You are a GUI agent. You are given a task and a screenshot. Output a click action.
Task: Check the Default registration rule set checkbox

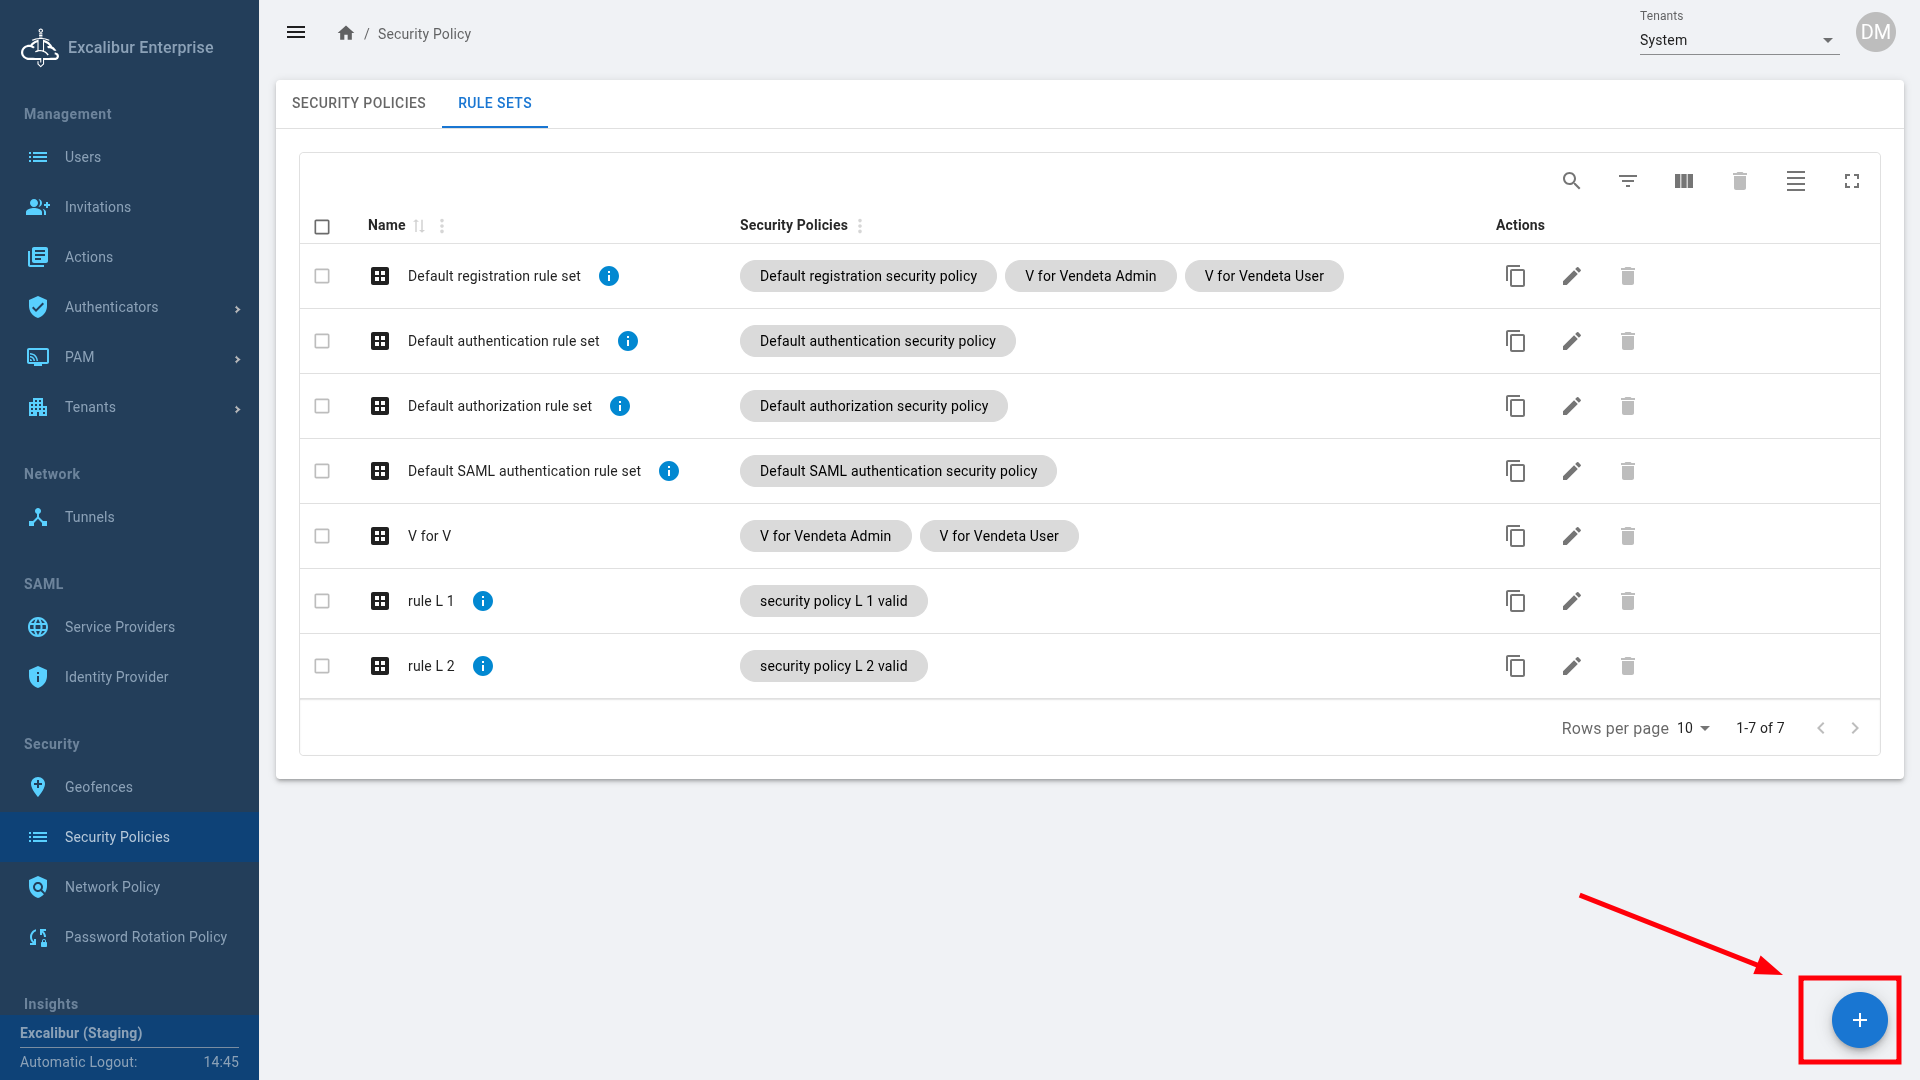(322, 276)
